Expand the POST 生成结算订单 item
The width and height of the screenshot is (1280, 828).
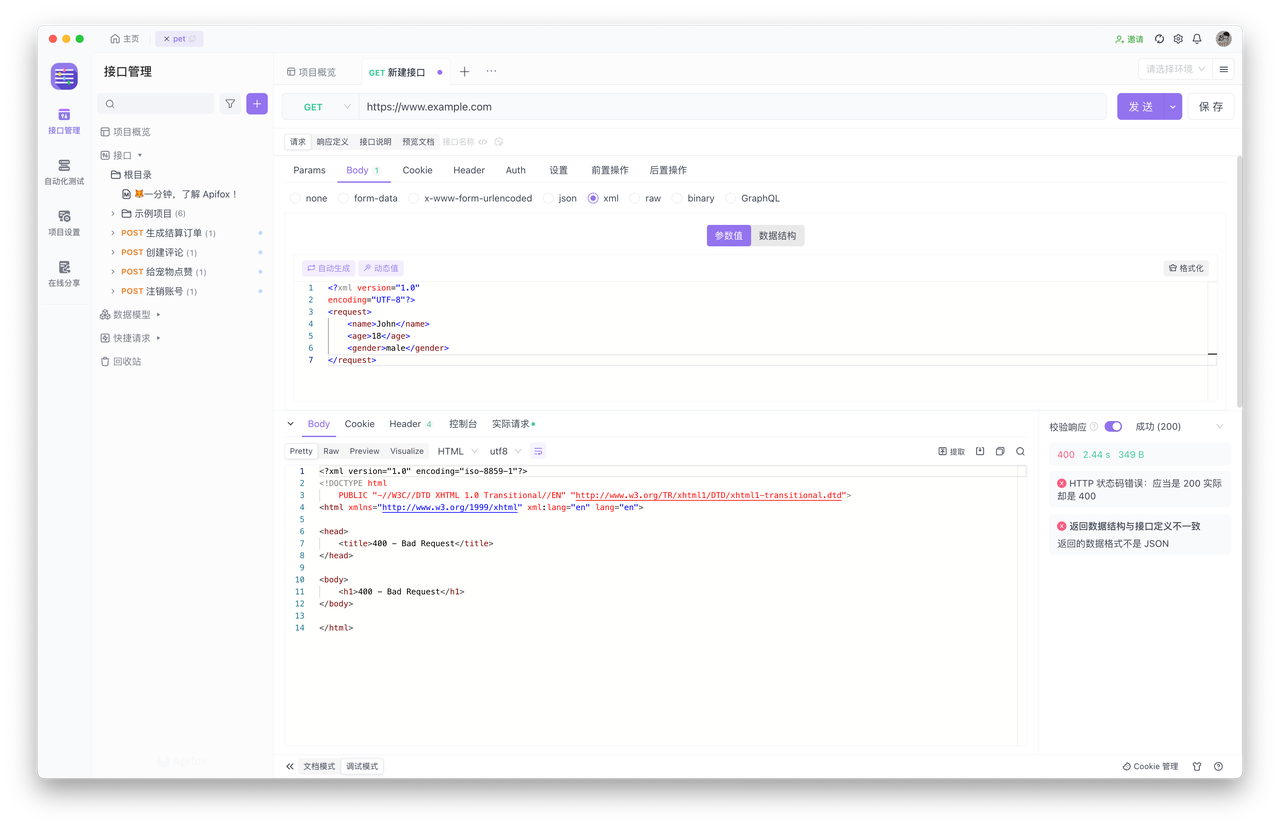point(113,233)
